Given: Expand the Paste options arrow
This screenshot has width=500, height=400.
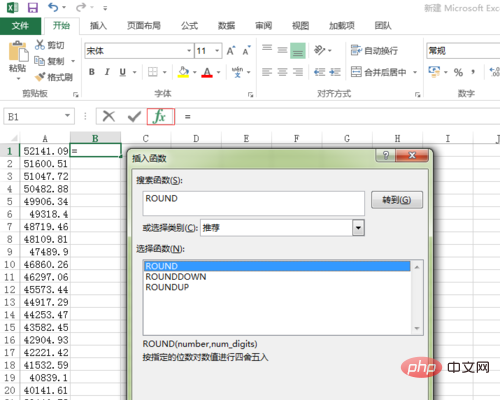Looking at the screenshot, I should point(18,79).
